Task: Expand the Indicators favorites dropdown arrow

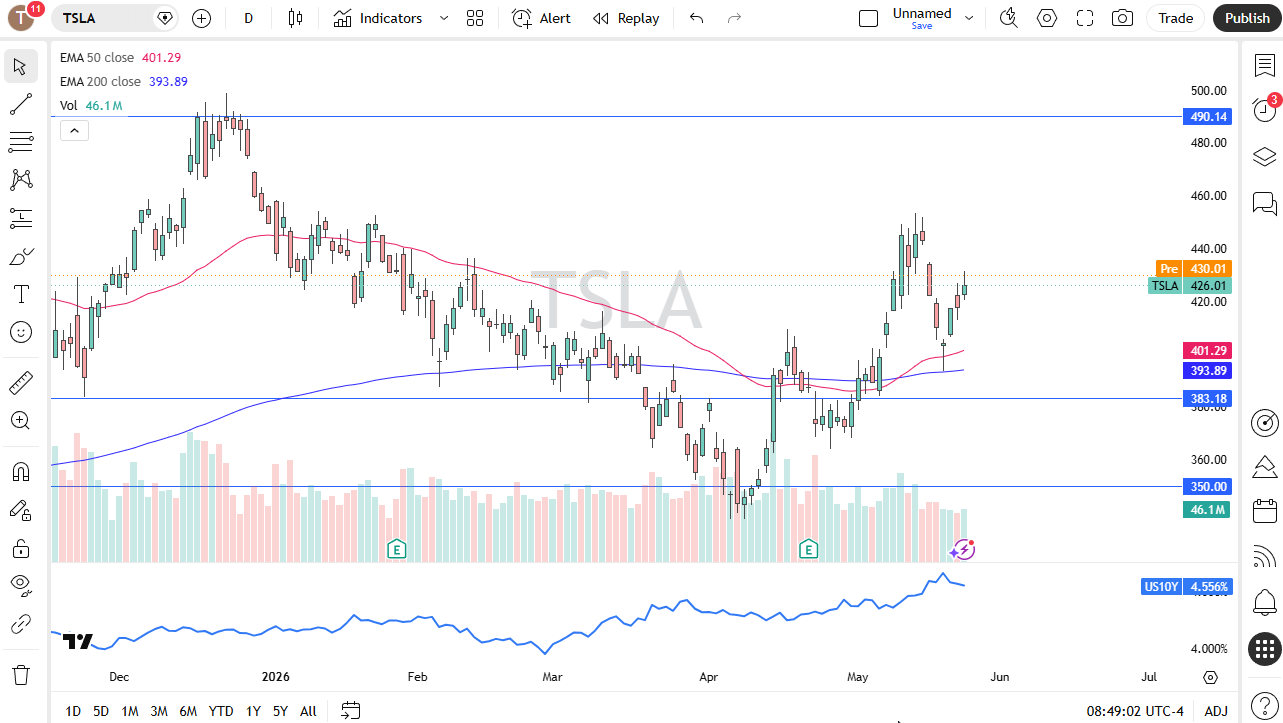Action: [x=444, y=18]
